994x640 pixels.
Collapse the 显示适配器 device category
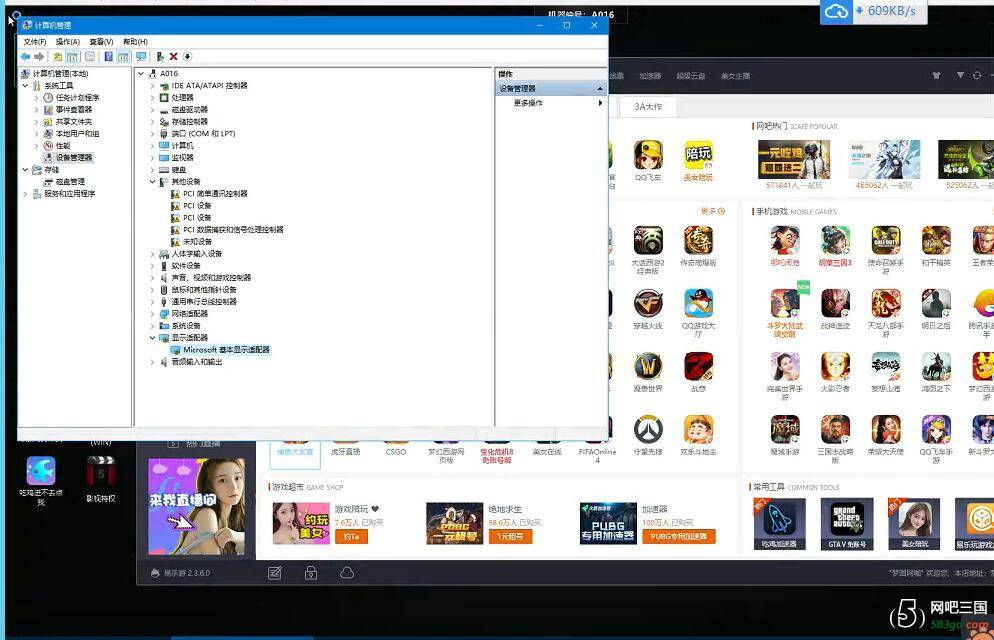152,338
